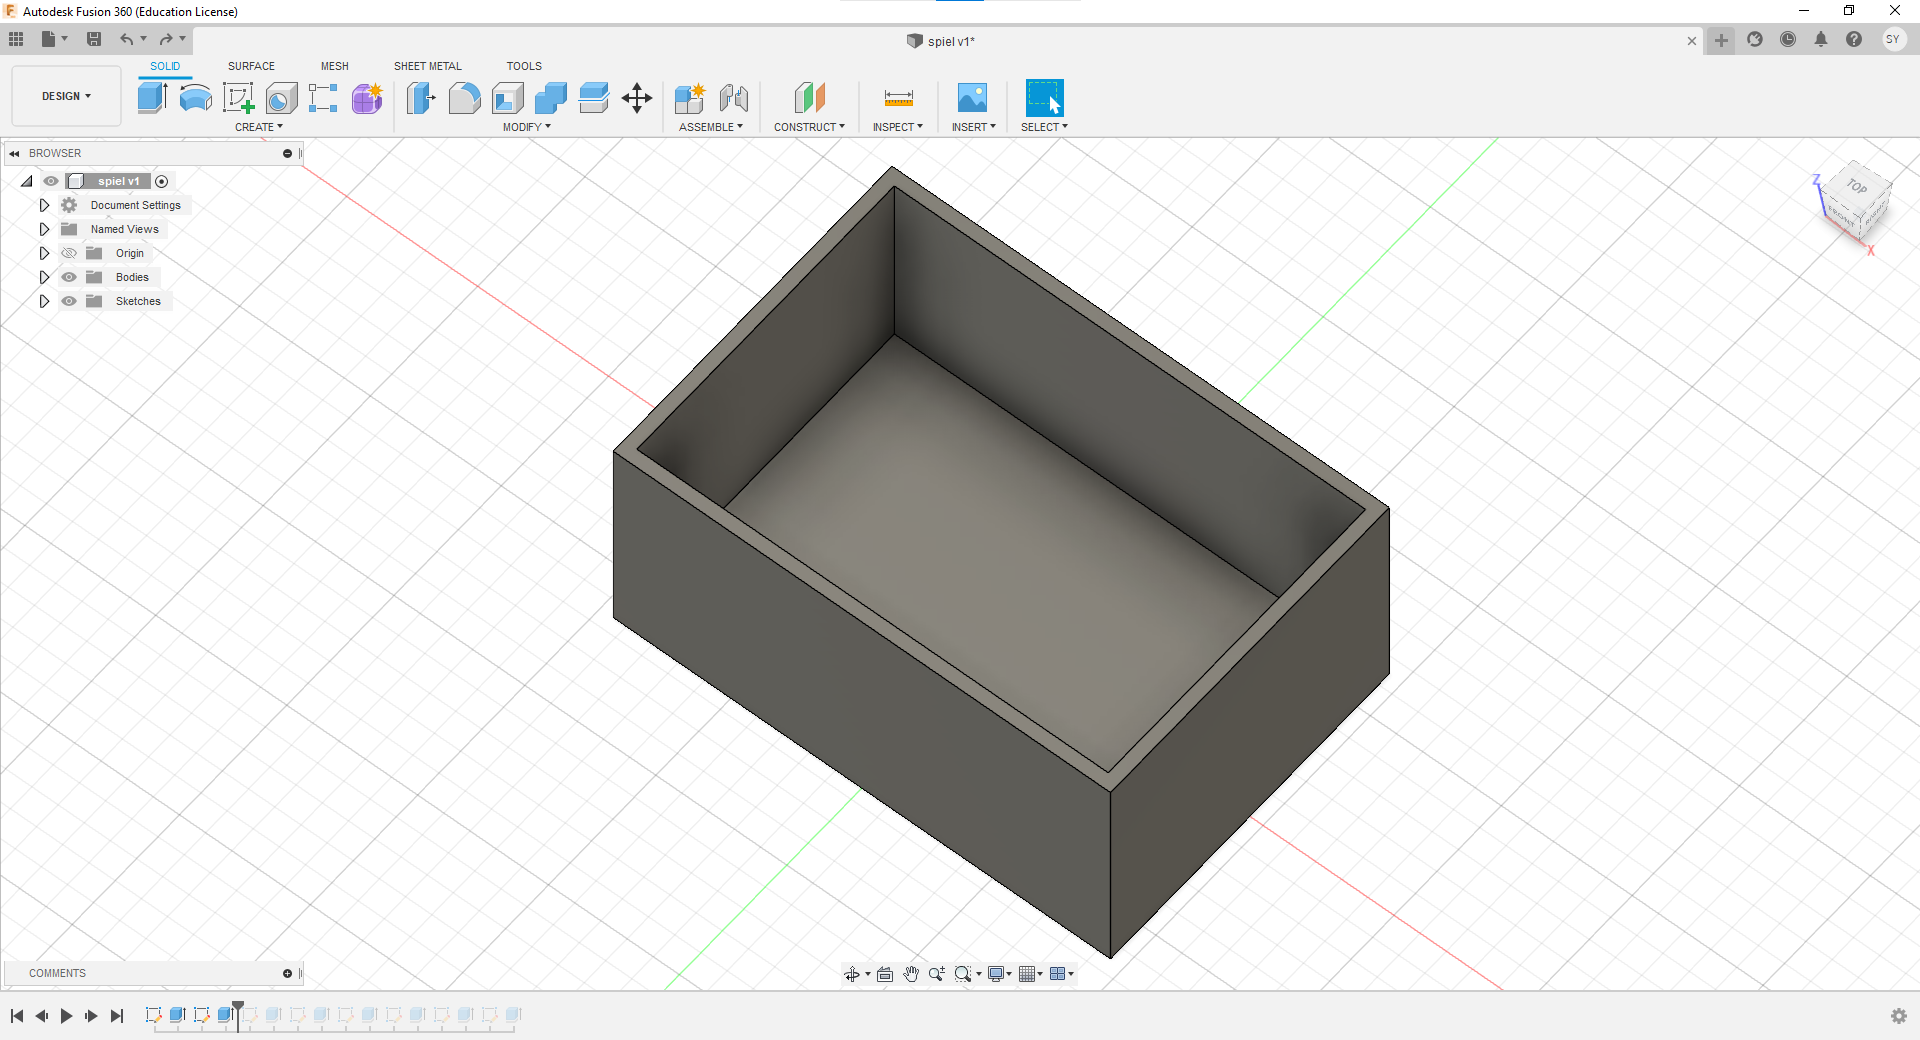Select the Combine tool
The image size is (1920, 1040).
click(x=551, y=98)
